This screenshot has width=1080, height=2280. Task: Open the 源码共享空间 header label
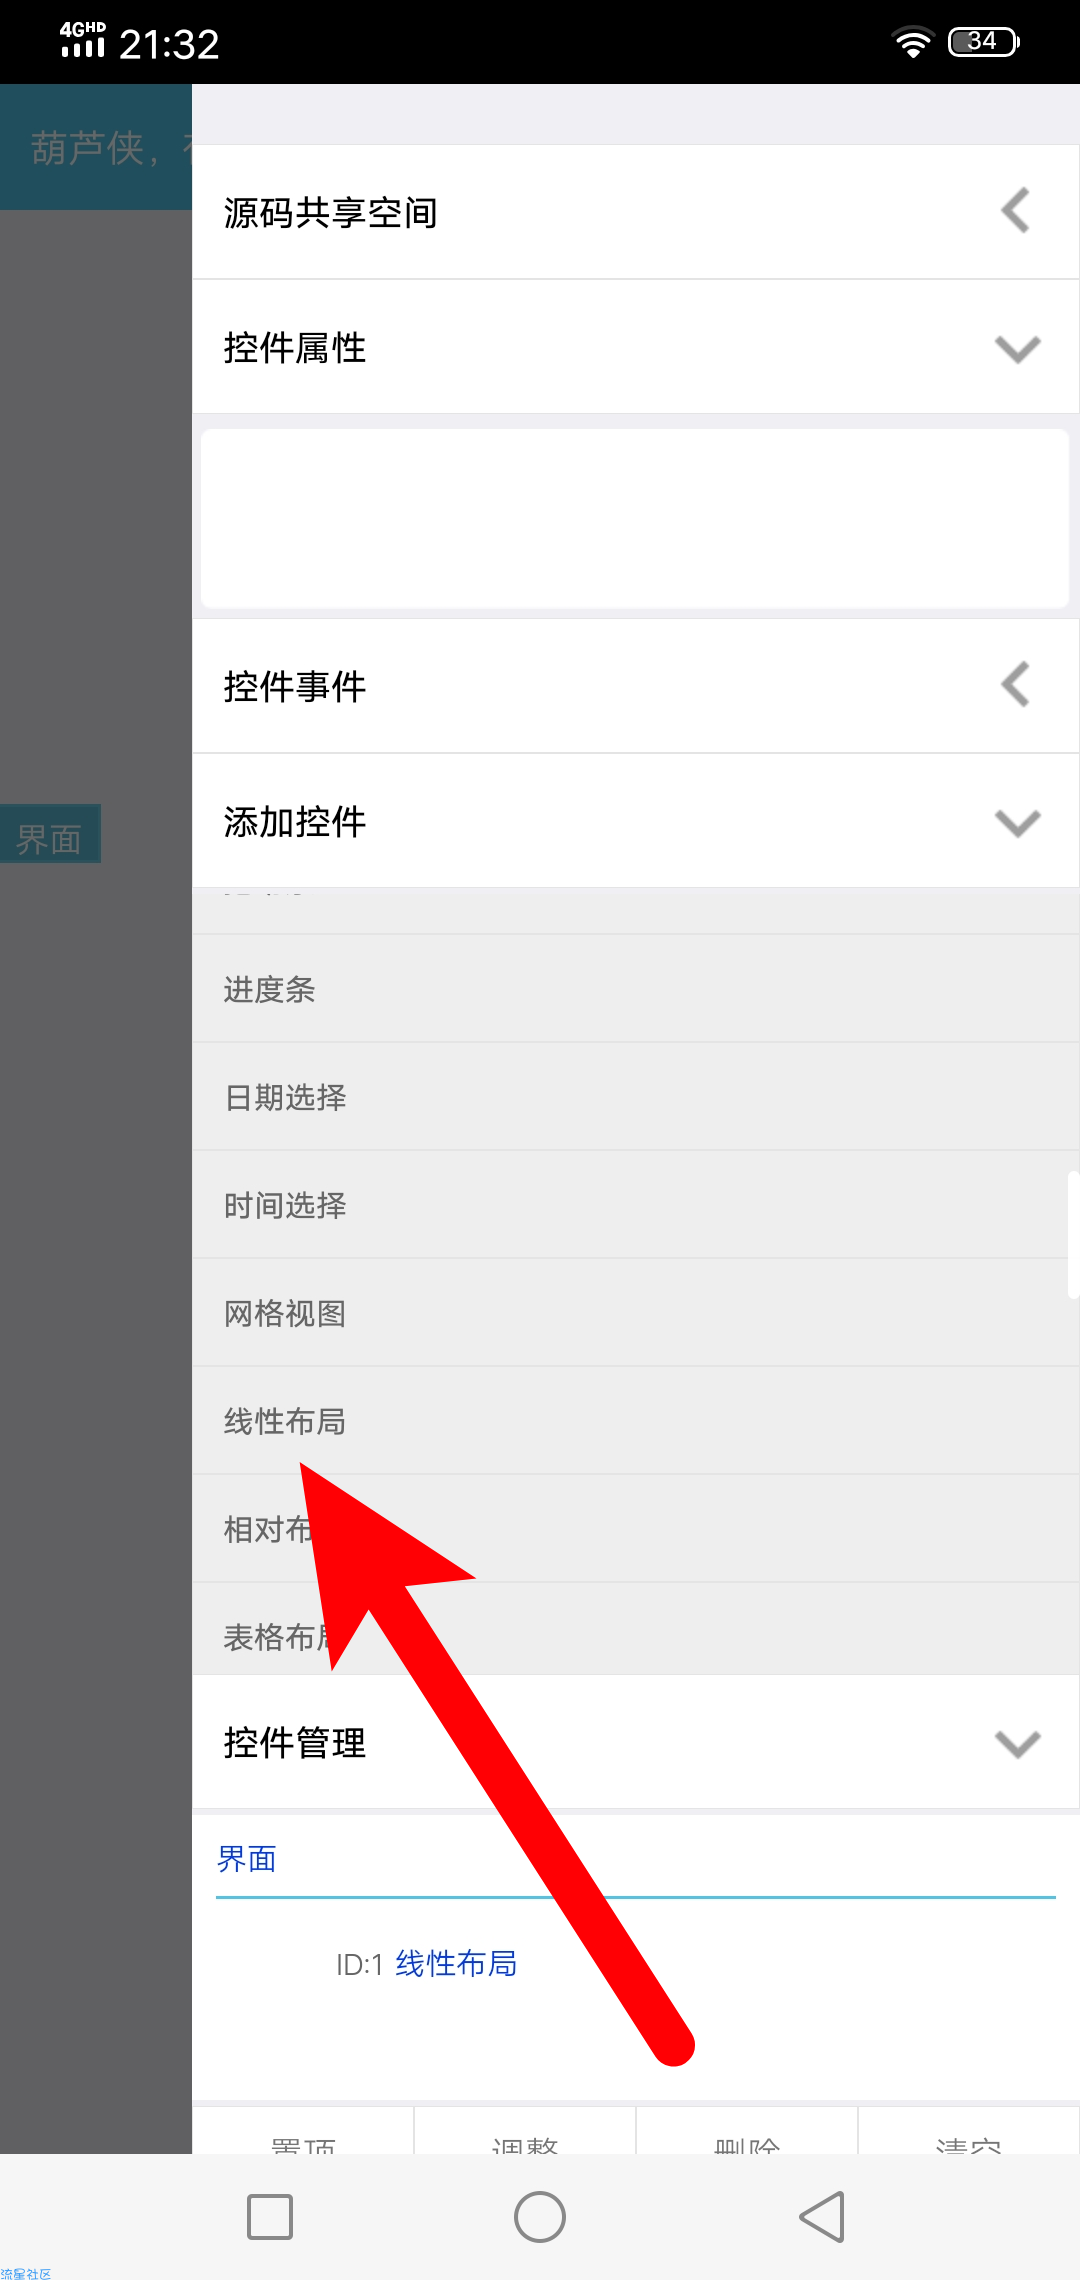[330, 212]
